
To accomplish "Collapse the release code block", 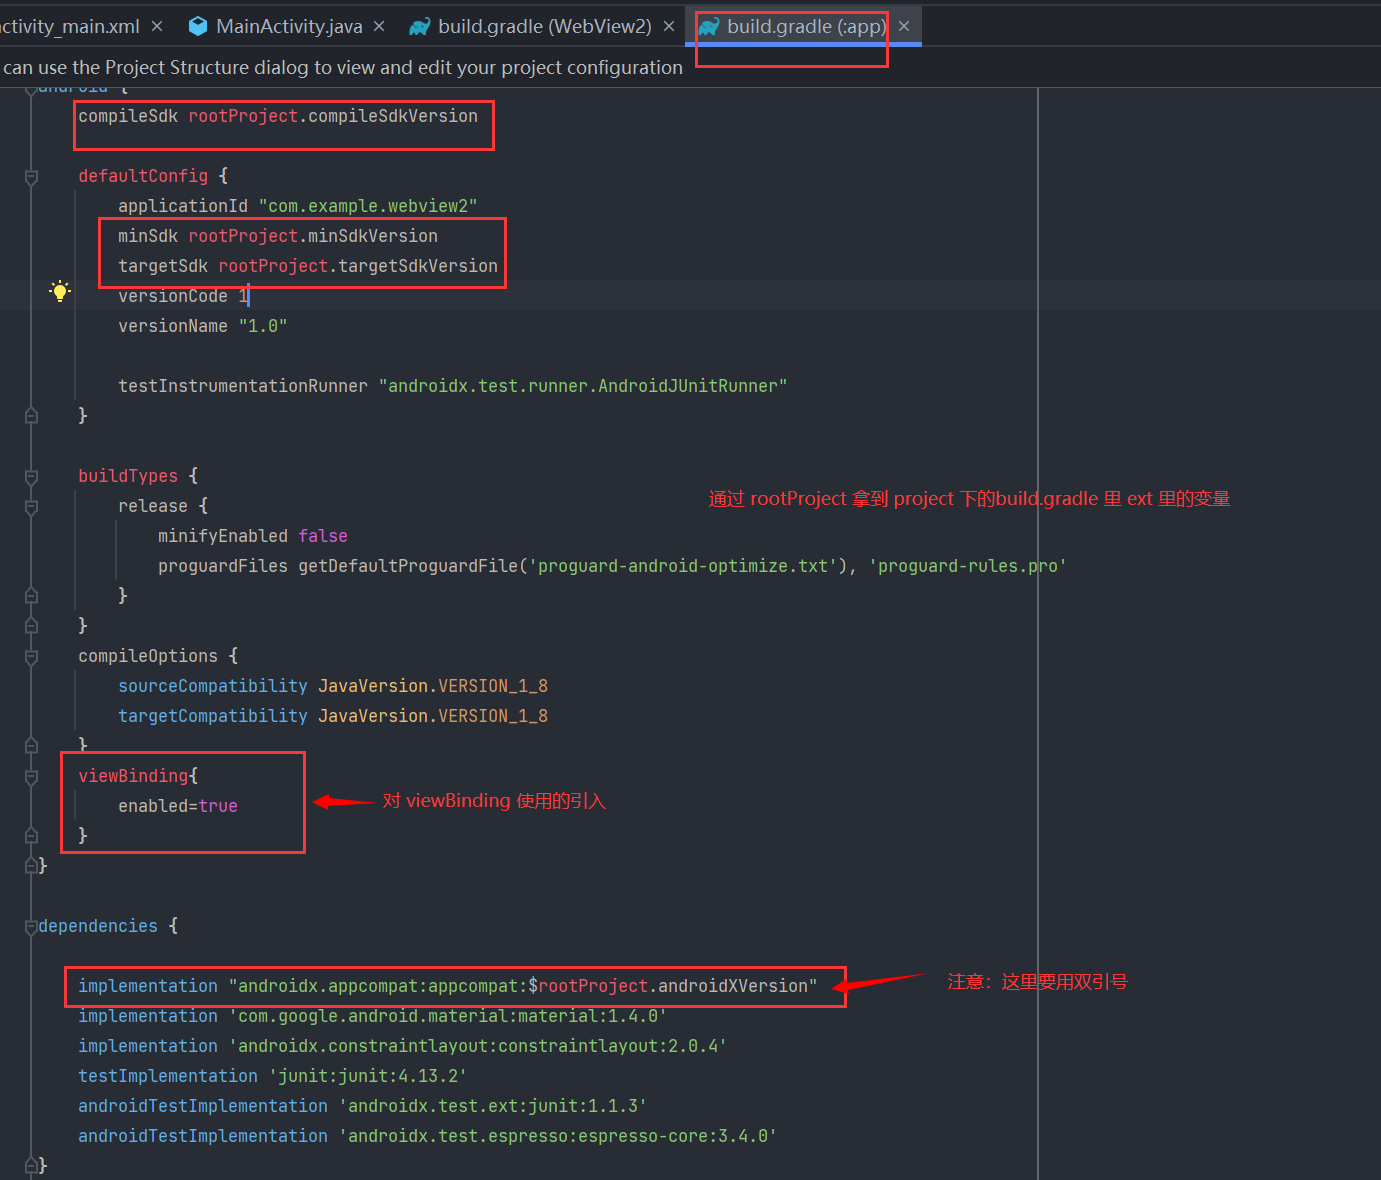I will tap(30, 506).
